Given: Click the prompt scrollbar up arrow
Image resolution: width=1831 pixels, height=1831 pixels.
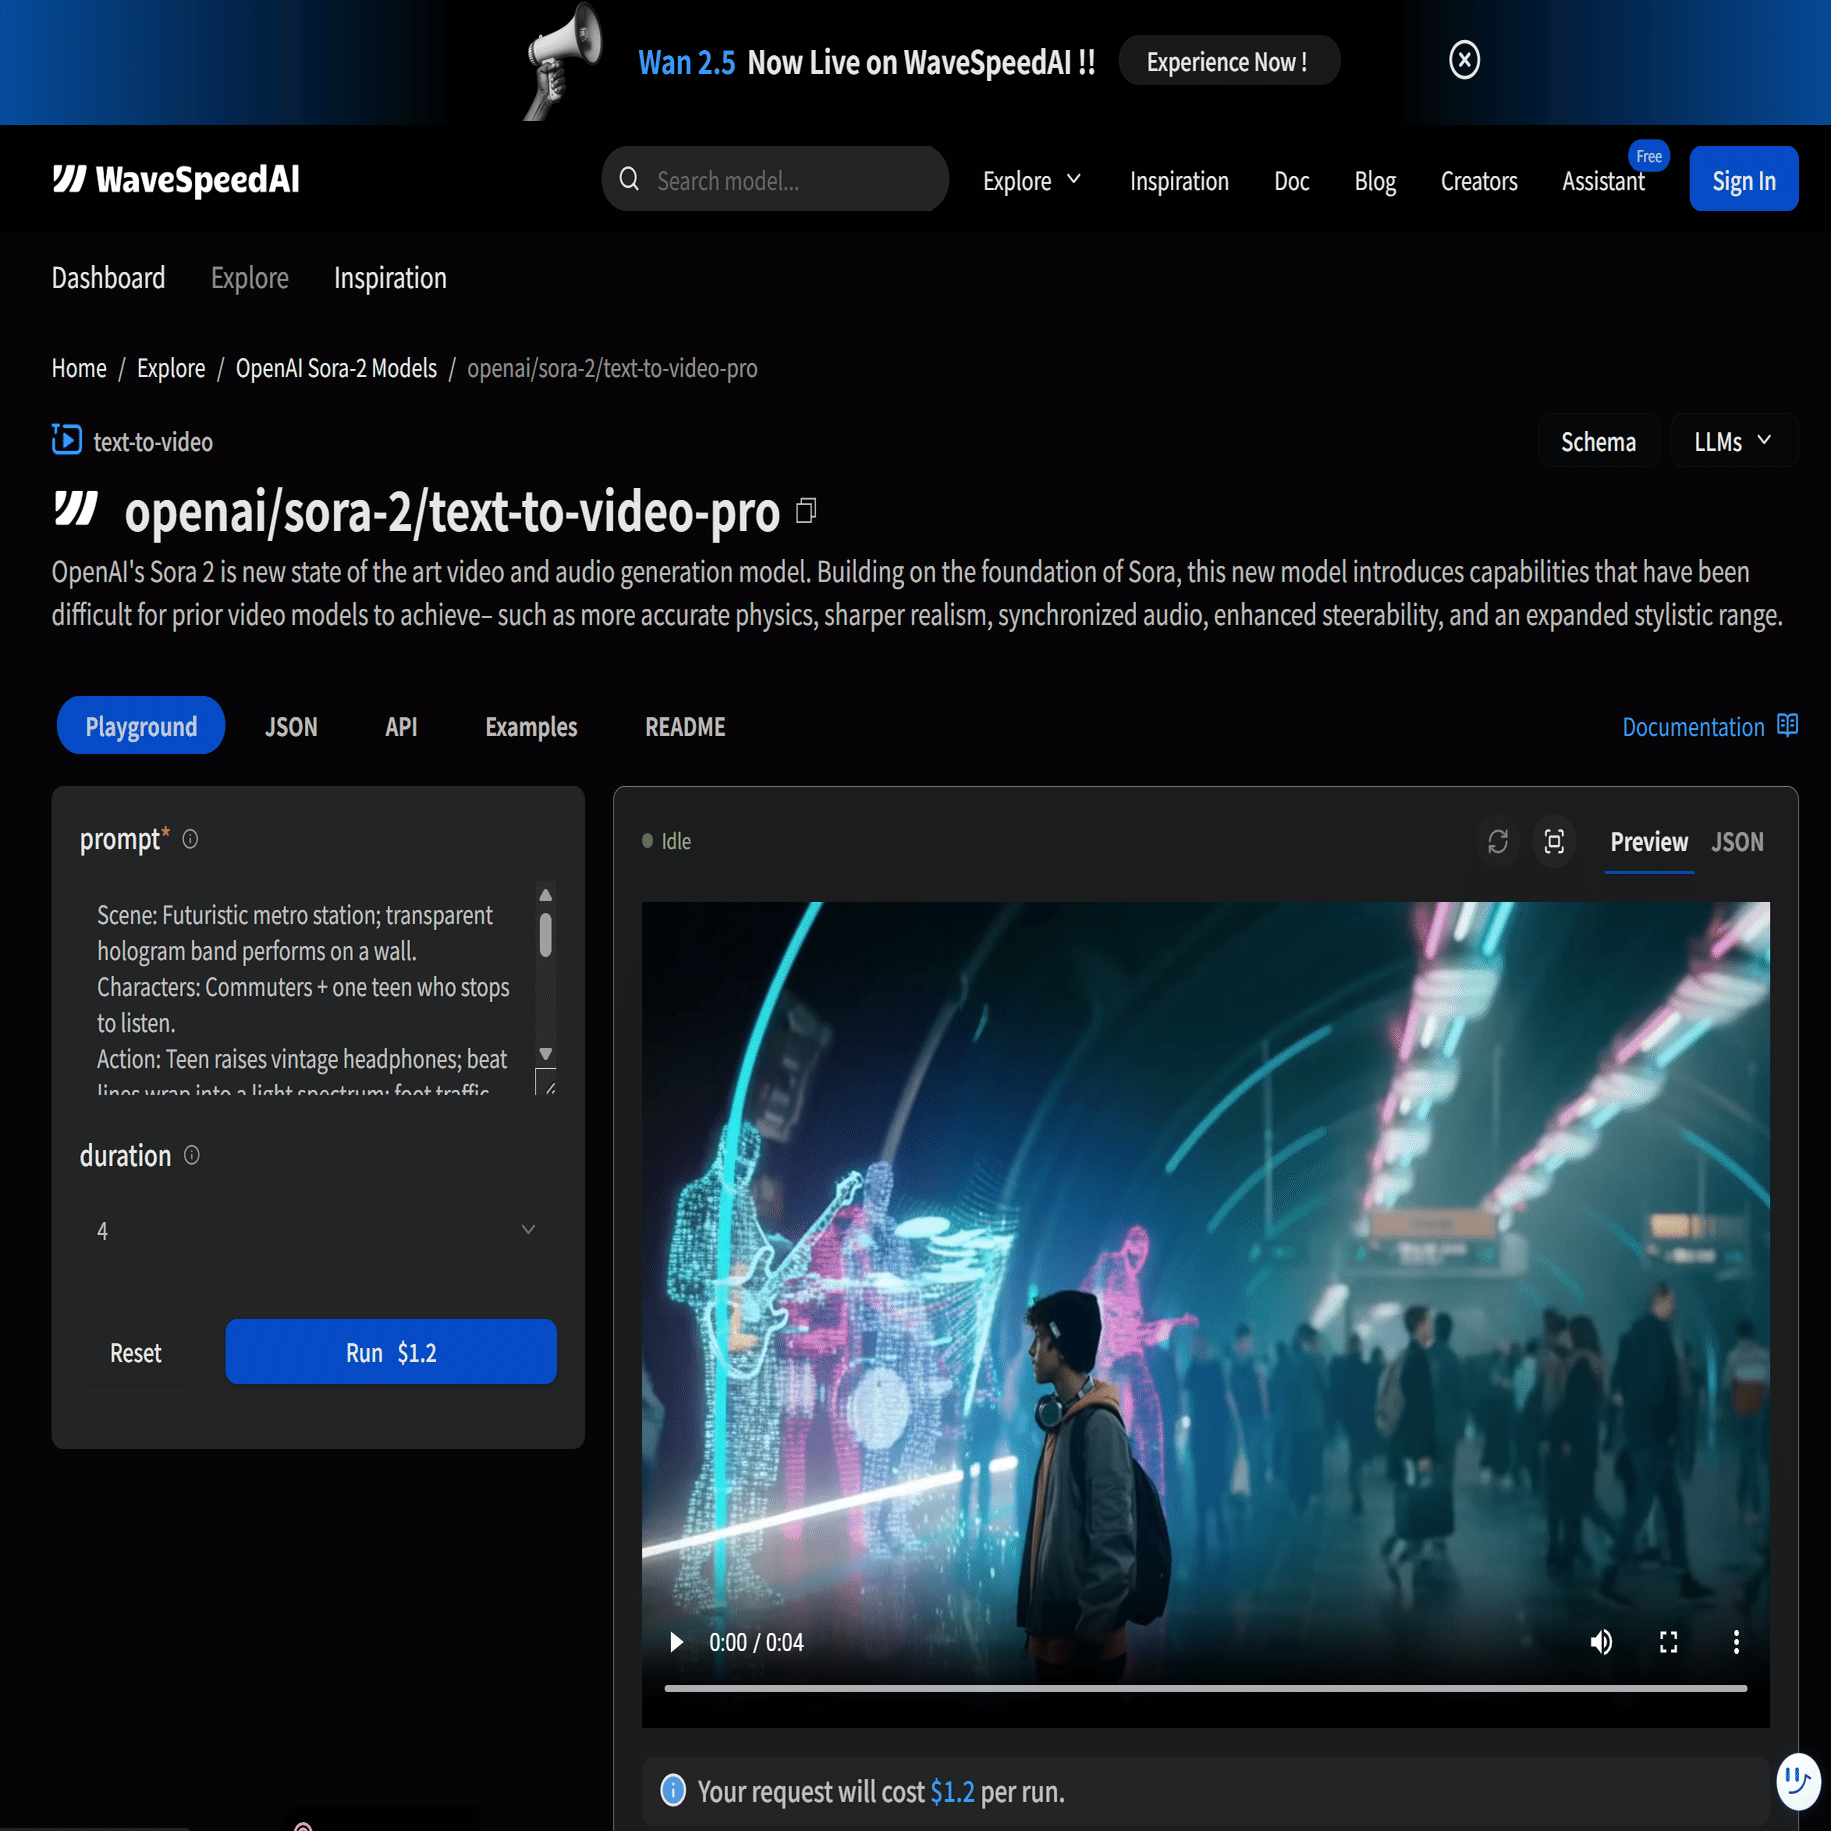Looking at the screenshot, I should (545, 895).
